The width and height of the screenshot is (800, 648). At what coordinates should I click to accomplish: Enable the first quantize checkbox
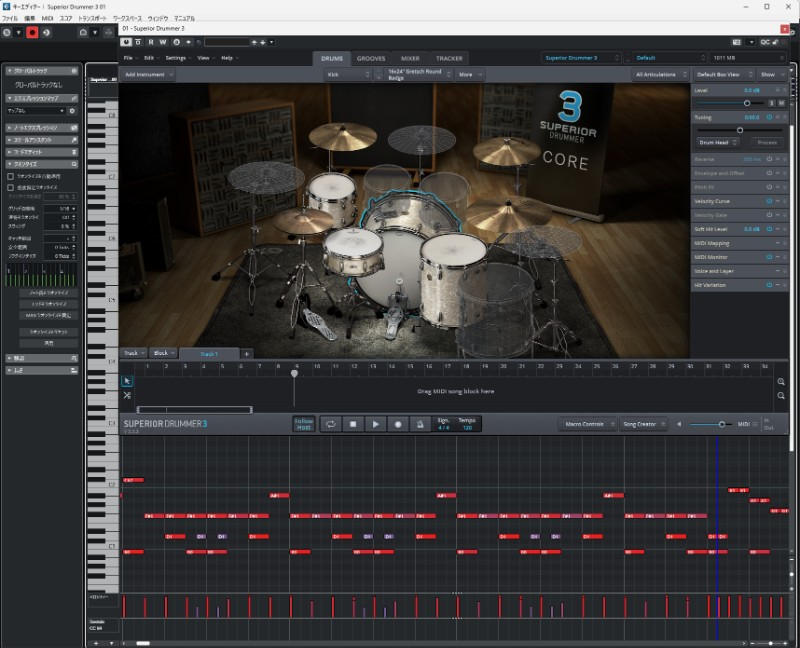(11, 176)
